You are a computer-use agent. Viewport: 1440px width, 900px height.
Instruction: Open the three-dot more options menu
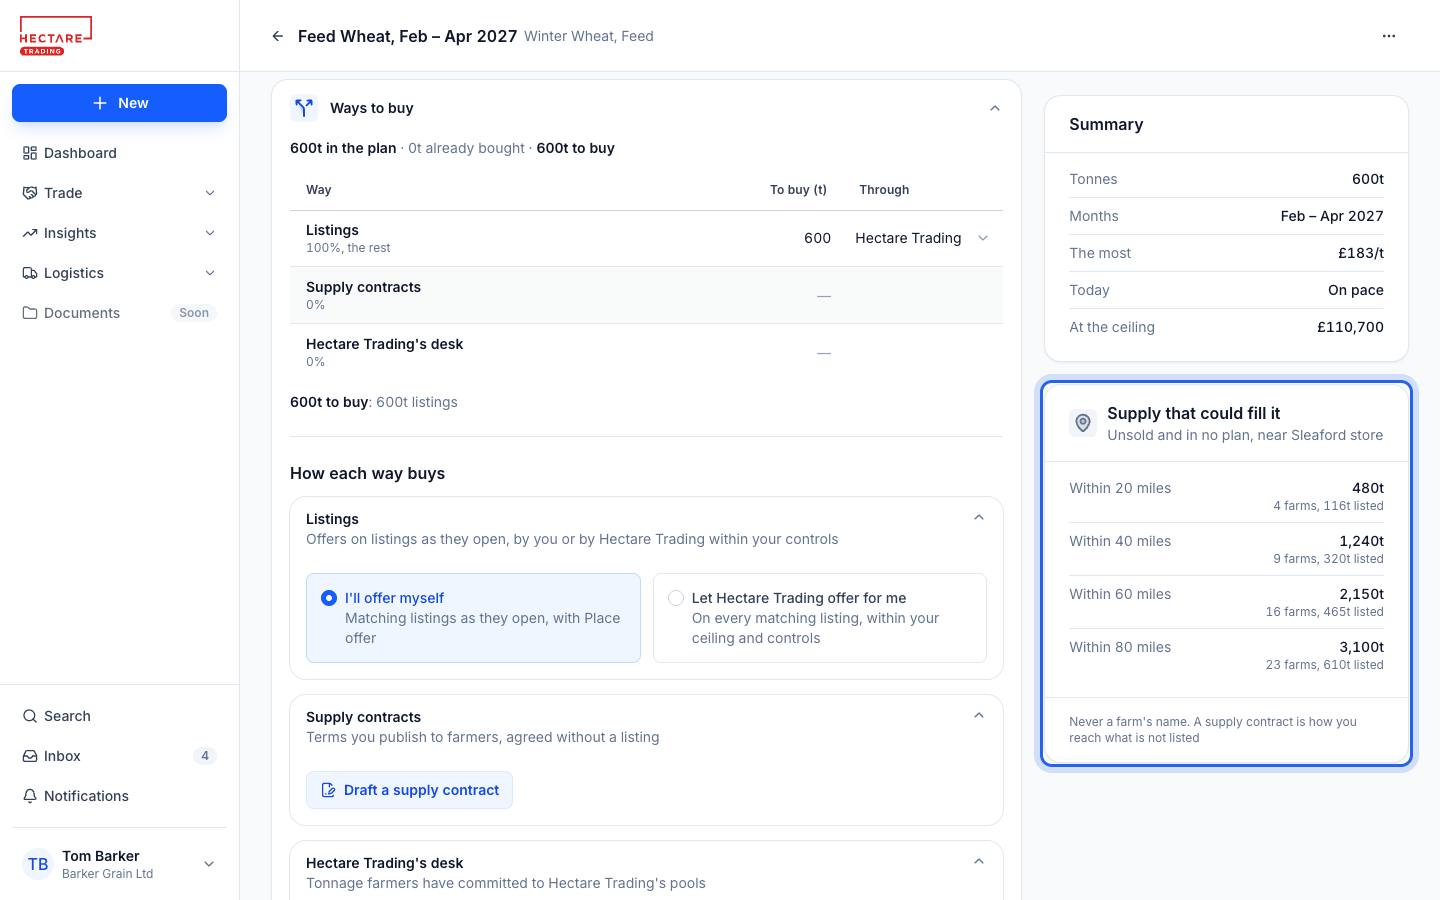1389,36
